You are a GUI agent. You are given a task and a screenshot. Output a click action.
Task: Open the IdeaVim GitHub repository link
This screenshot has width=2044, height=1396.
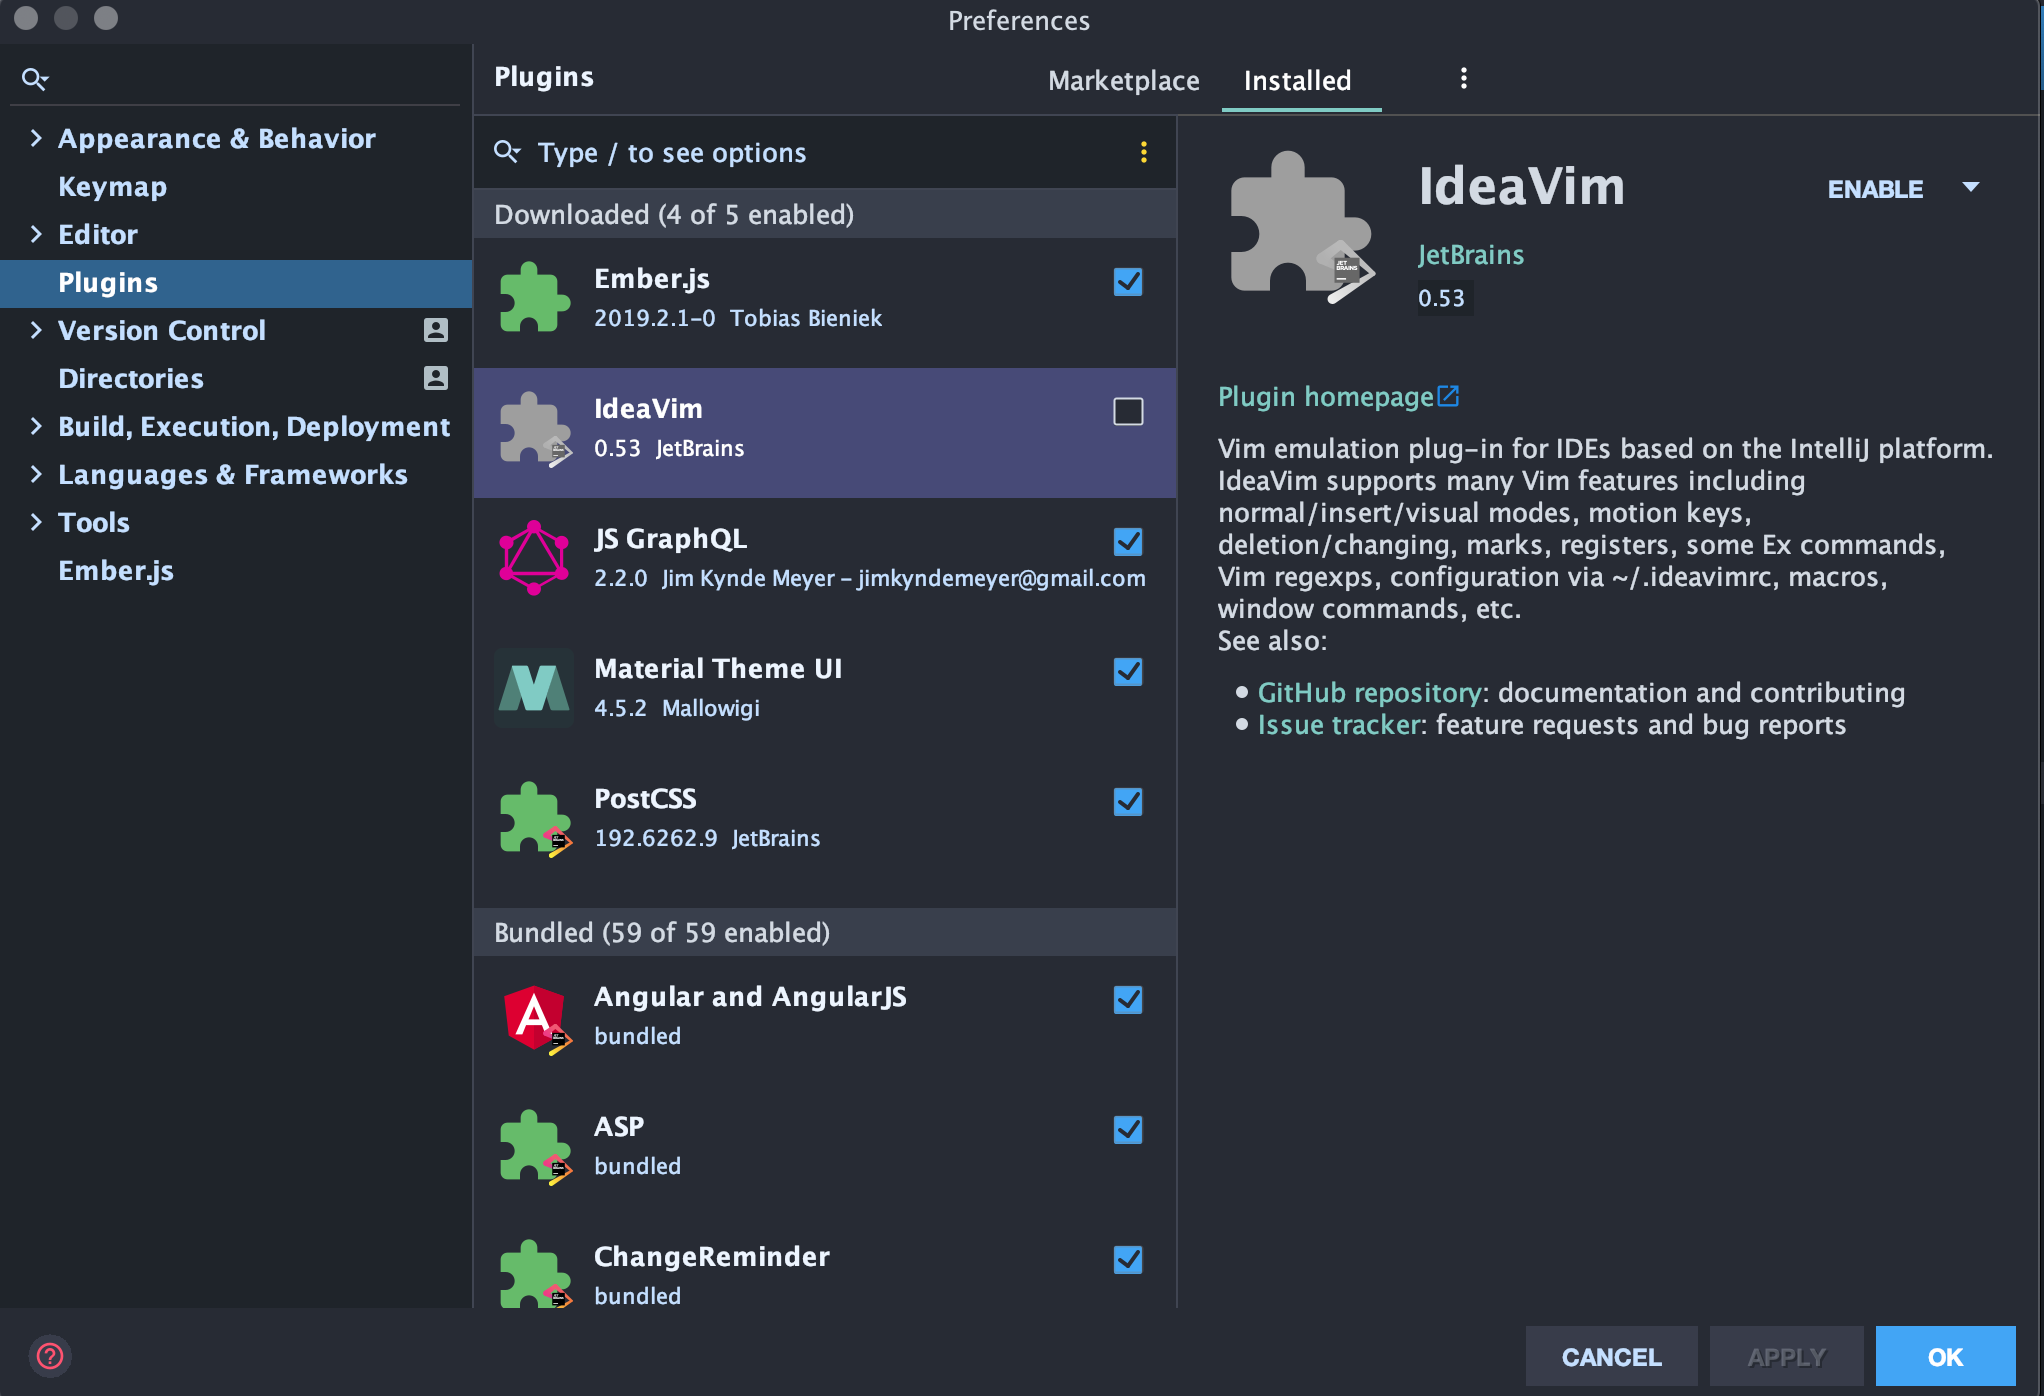pyautogui.click(x=1369, y=692)
